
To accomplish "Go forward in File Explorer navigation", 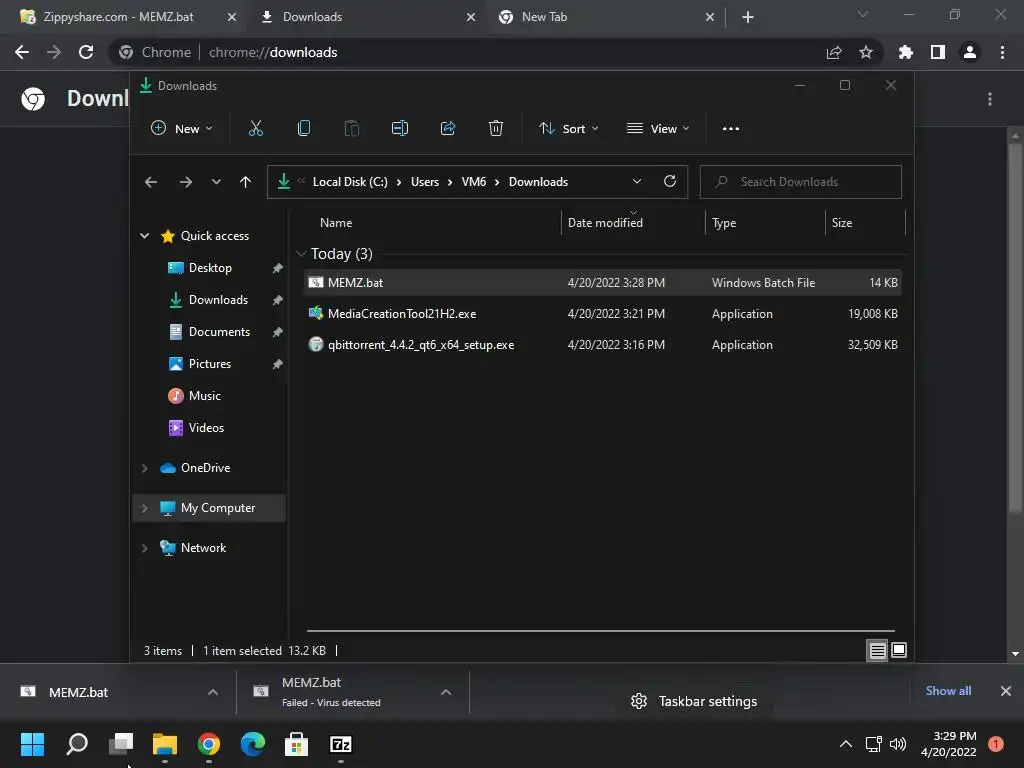I will tap(185, 182).
